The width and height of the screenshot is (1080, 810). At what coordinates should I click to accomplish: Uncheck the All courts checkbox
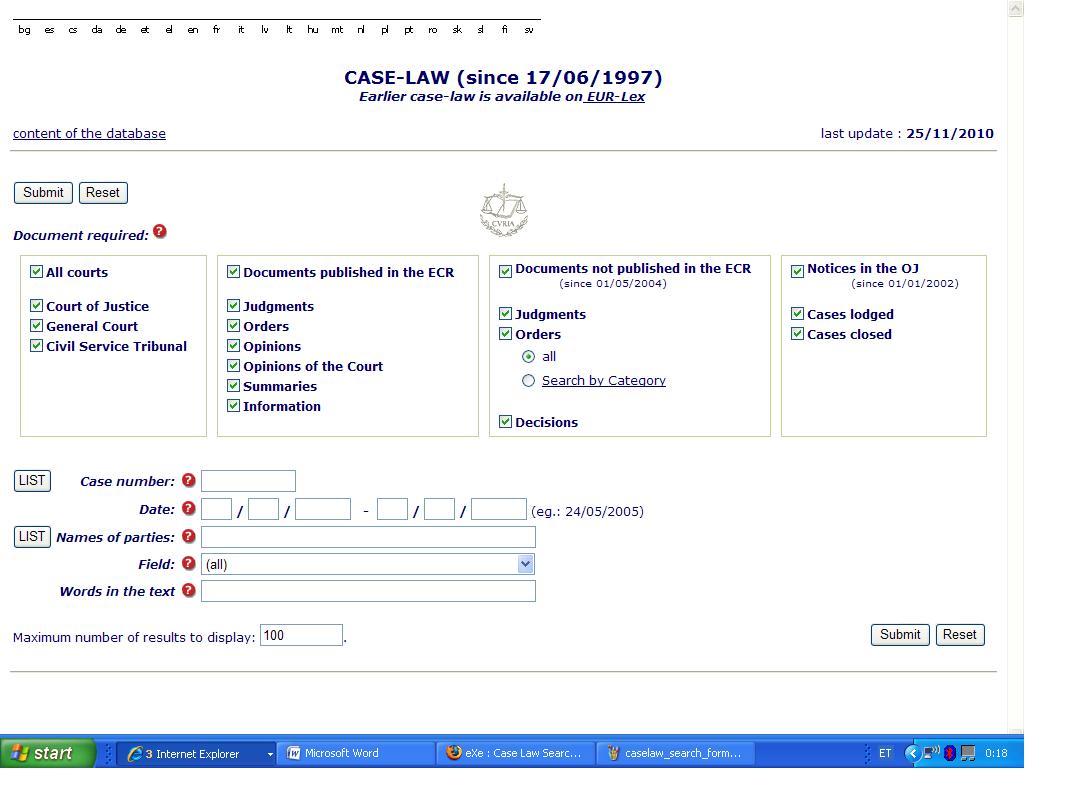[37, 272]
